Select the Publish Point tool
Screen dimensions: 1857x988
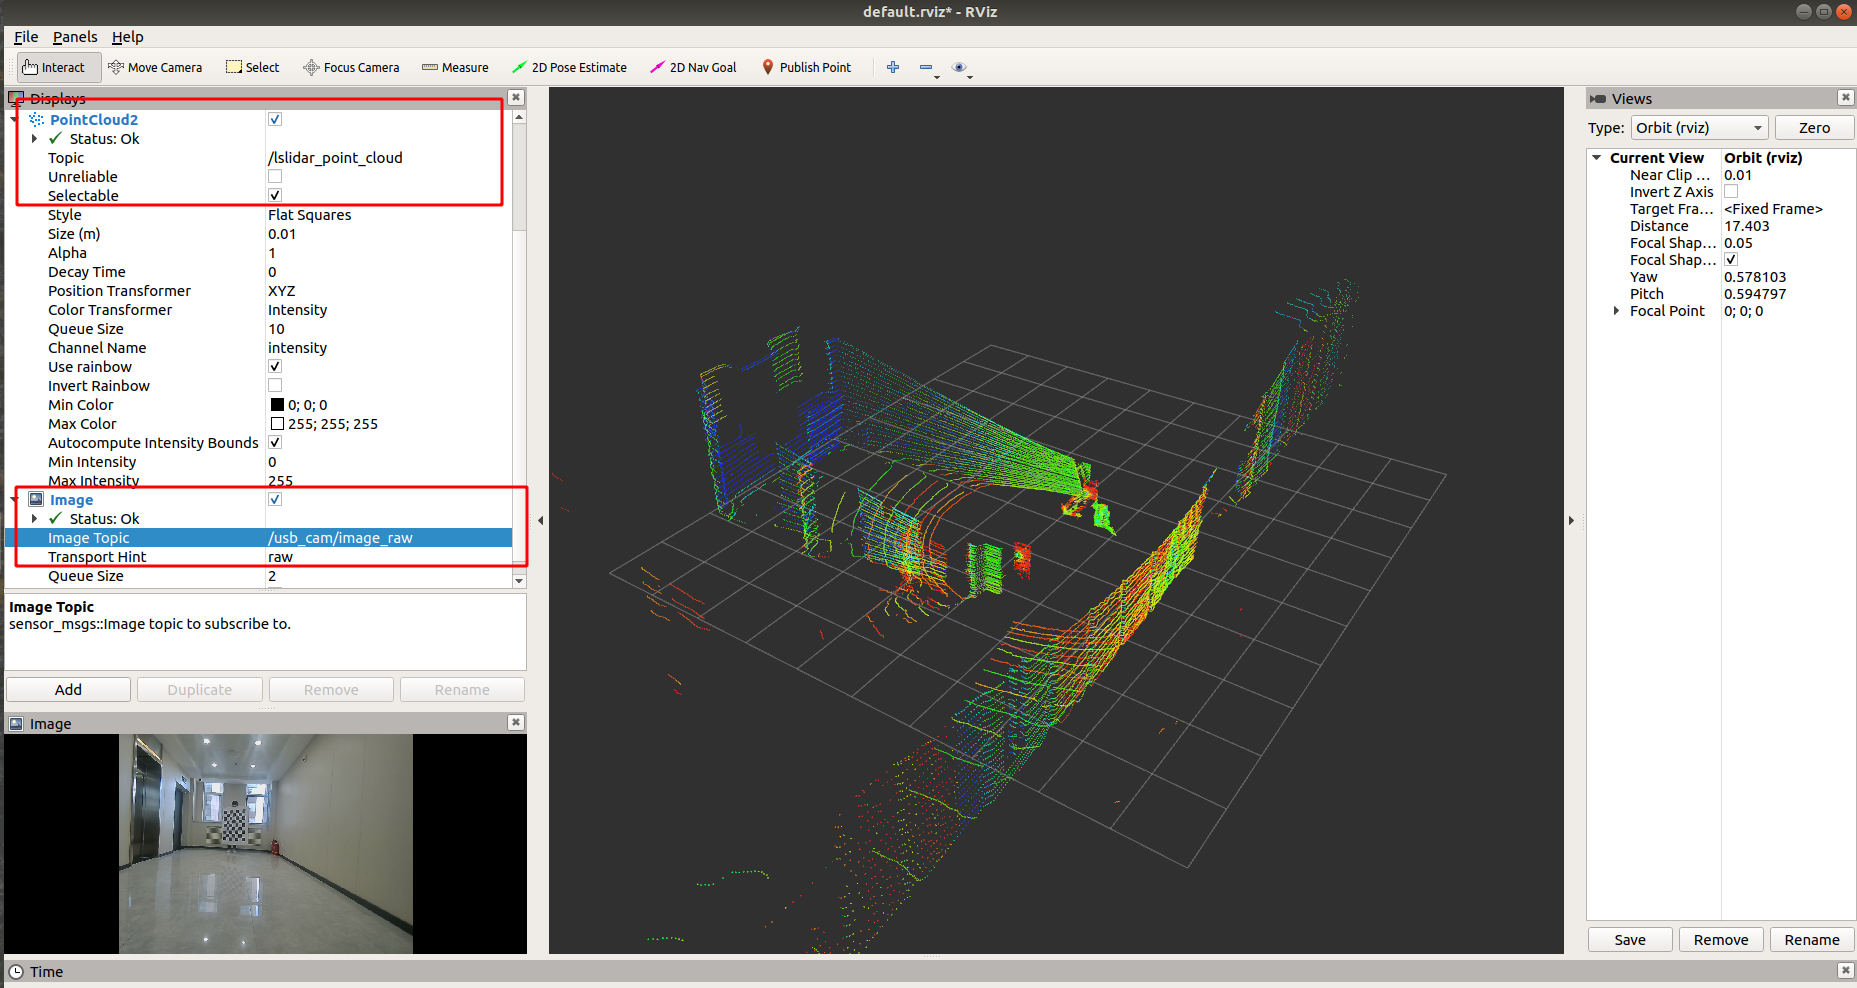[x=807, y=67]
